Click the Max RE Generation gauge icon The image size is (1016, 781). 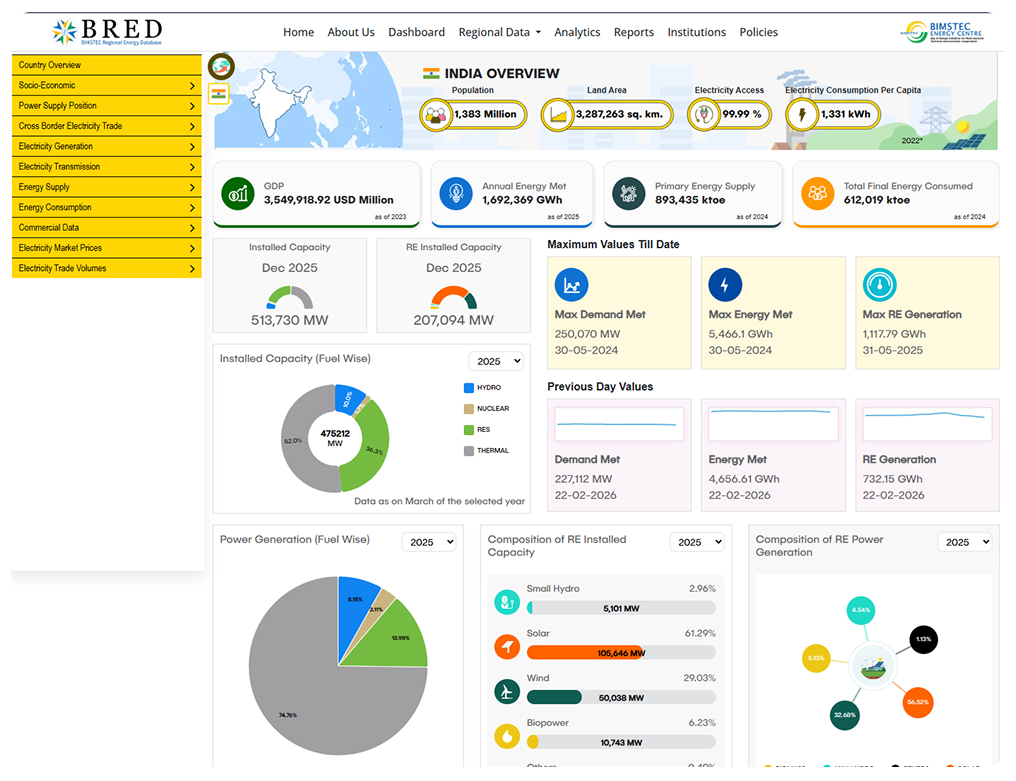pyautogui.click(x=880, y=285)
